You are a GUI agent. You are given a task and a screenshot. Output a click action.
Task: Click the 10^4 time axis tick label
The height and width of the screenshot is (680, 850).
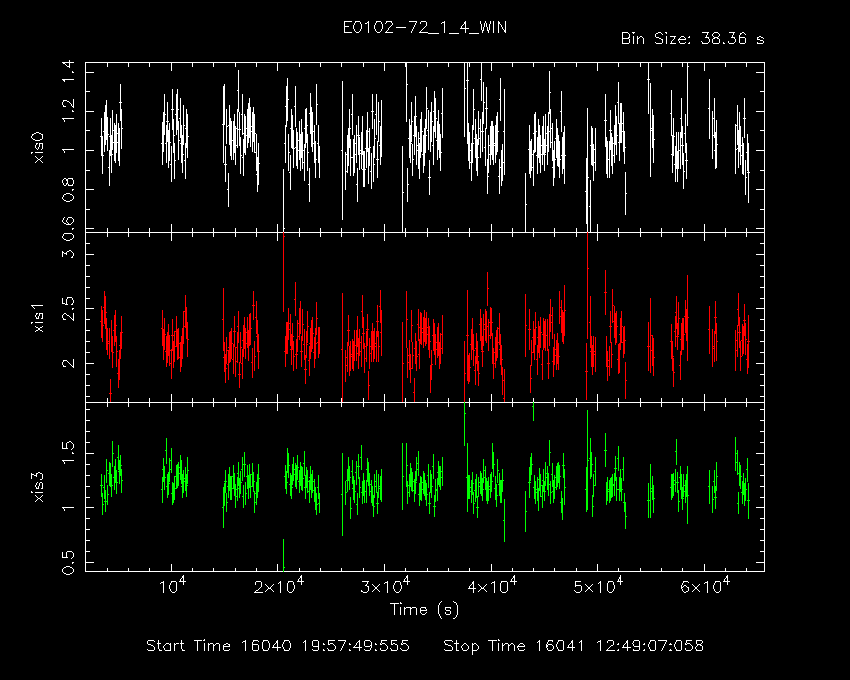[x=172, y=586]
